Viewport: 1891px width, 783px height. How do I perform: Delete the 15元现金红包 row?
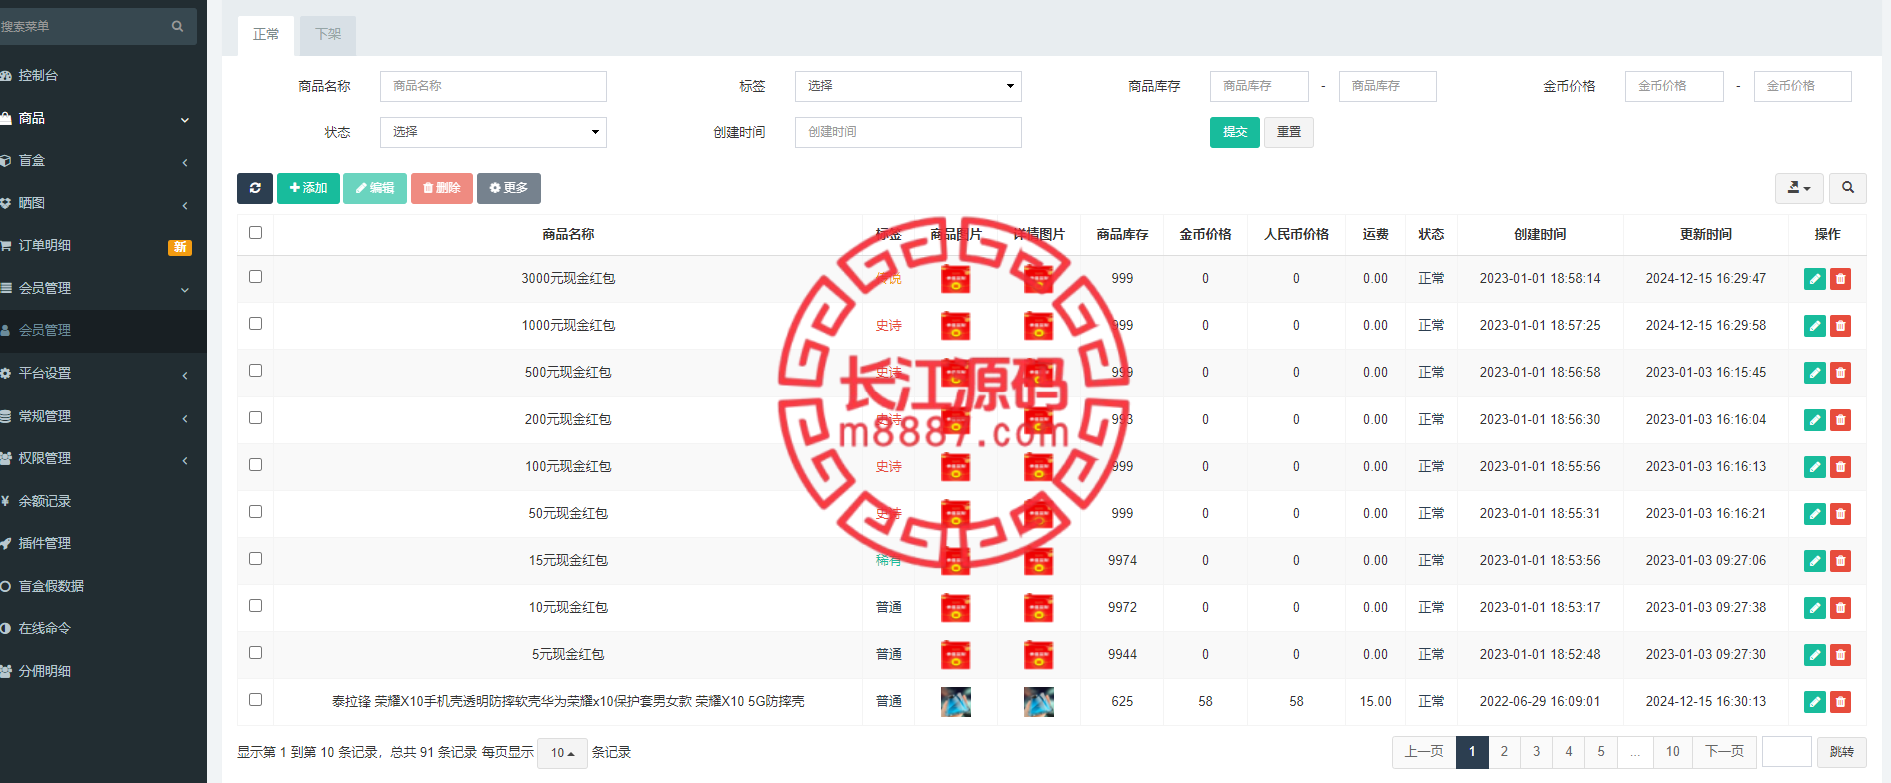click(x=1840, y=561)
